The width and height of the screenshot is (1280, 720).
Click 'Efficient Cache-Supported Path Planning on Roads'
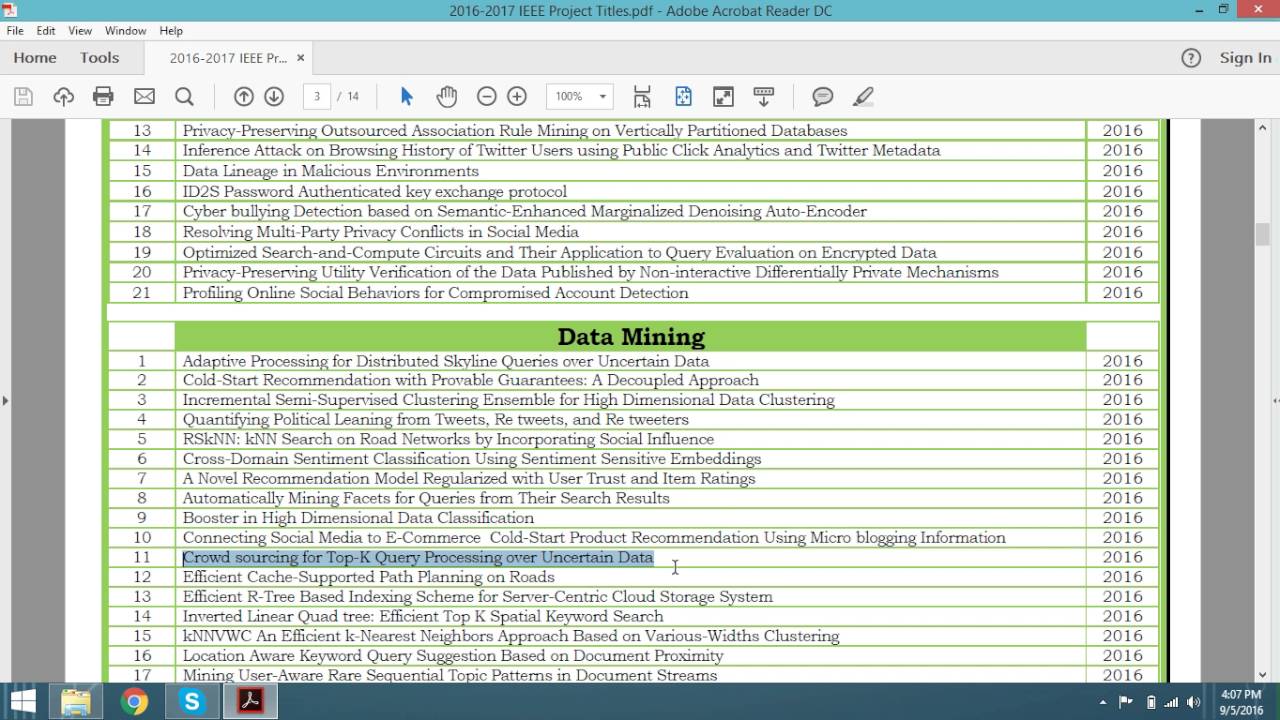[x=368, y=577]
